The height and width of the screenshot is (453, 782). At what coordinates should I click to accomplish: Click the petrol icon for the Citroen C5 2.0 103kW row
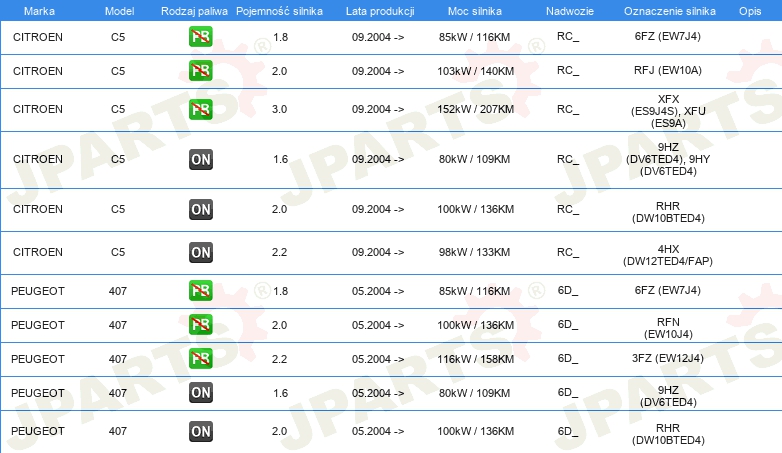[x=200, y=70]
